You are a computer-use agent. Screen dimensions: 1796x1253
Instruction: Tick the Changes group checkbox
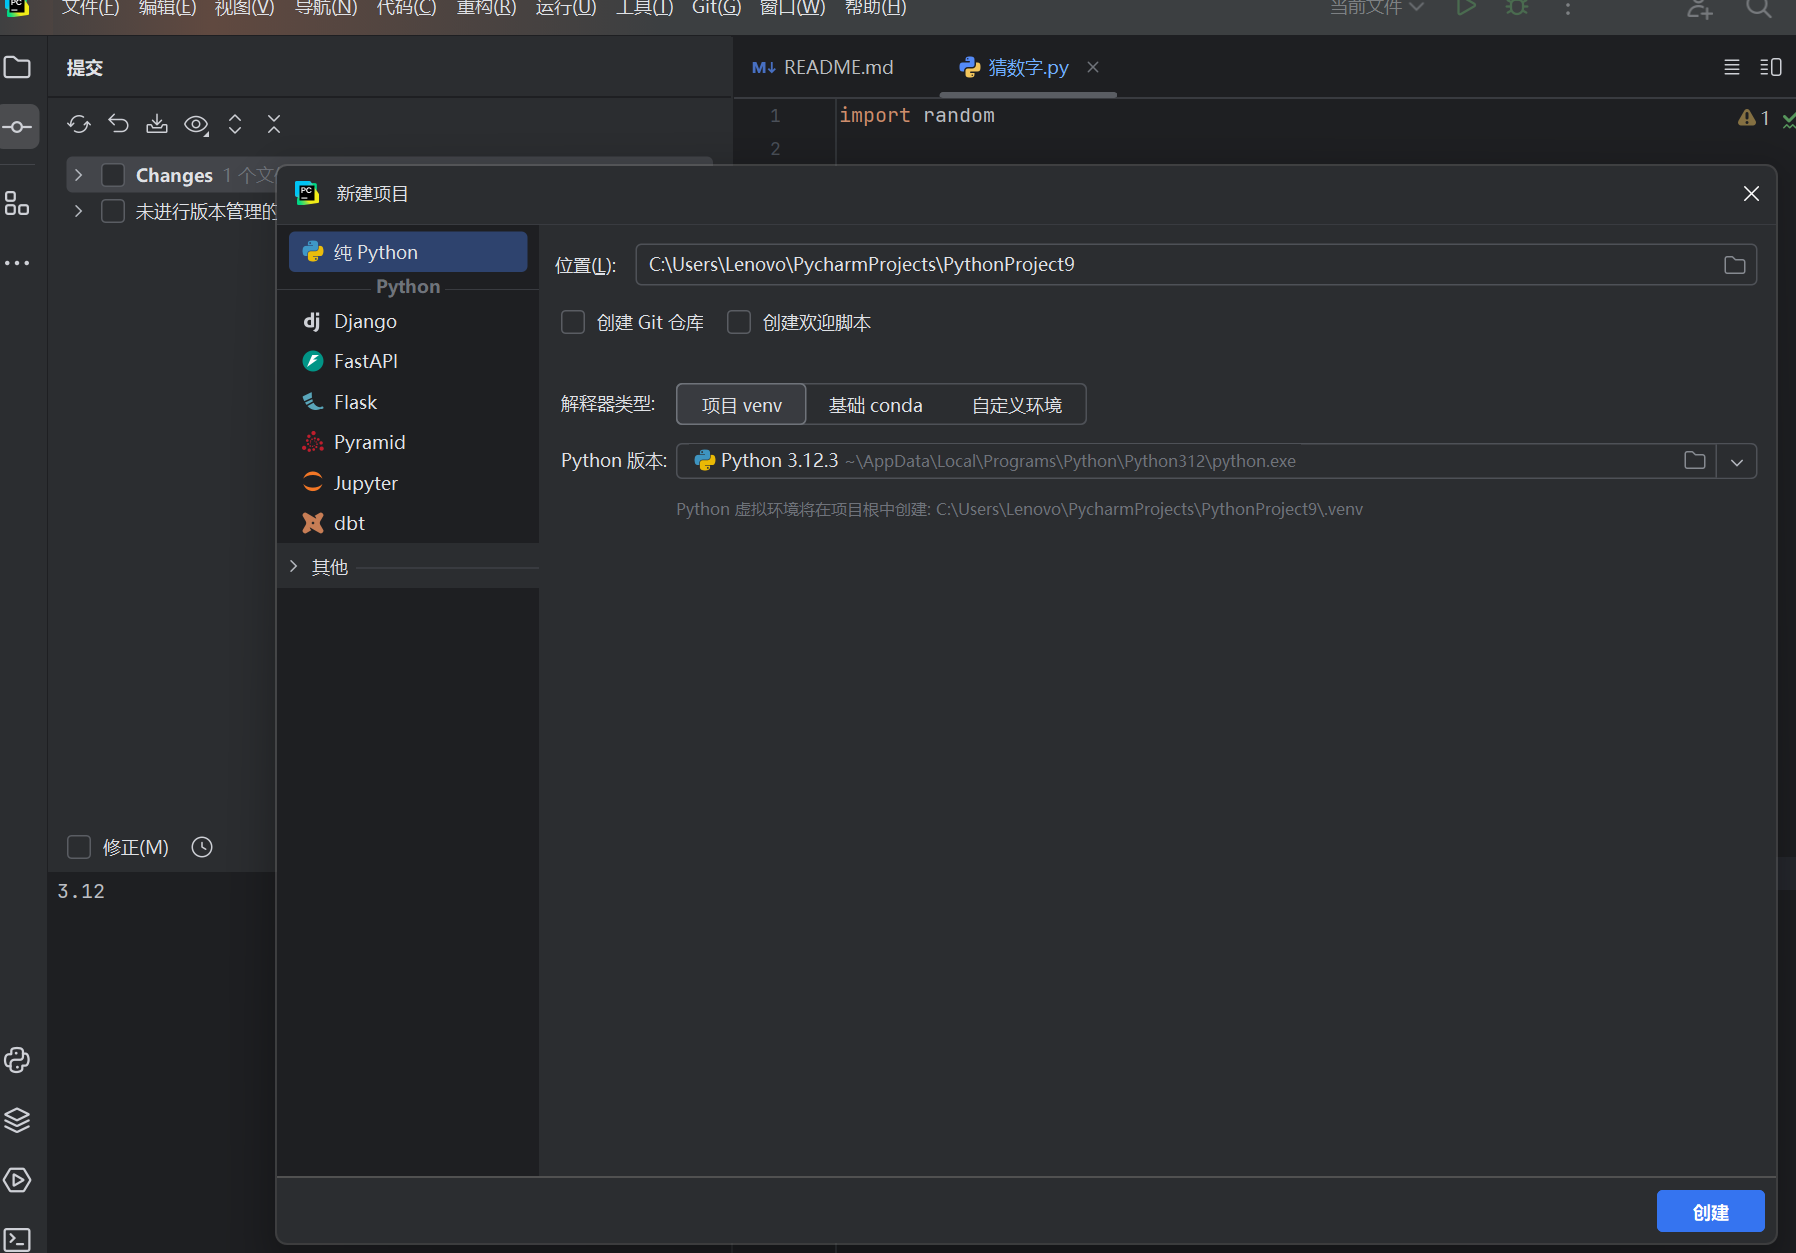point(113,175)
